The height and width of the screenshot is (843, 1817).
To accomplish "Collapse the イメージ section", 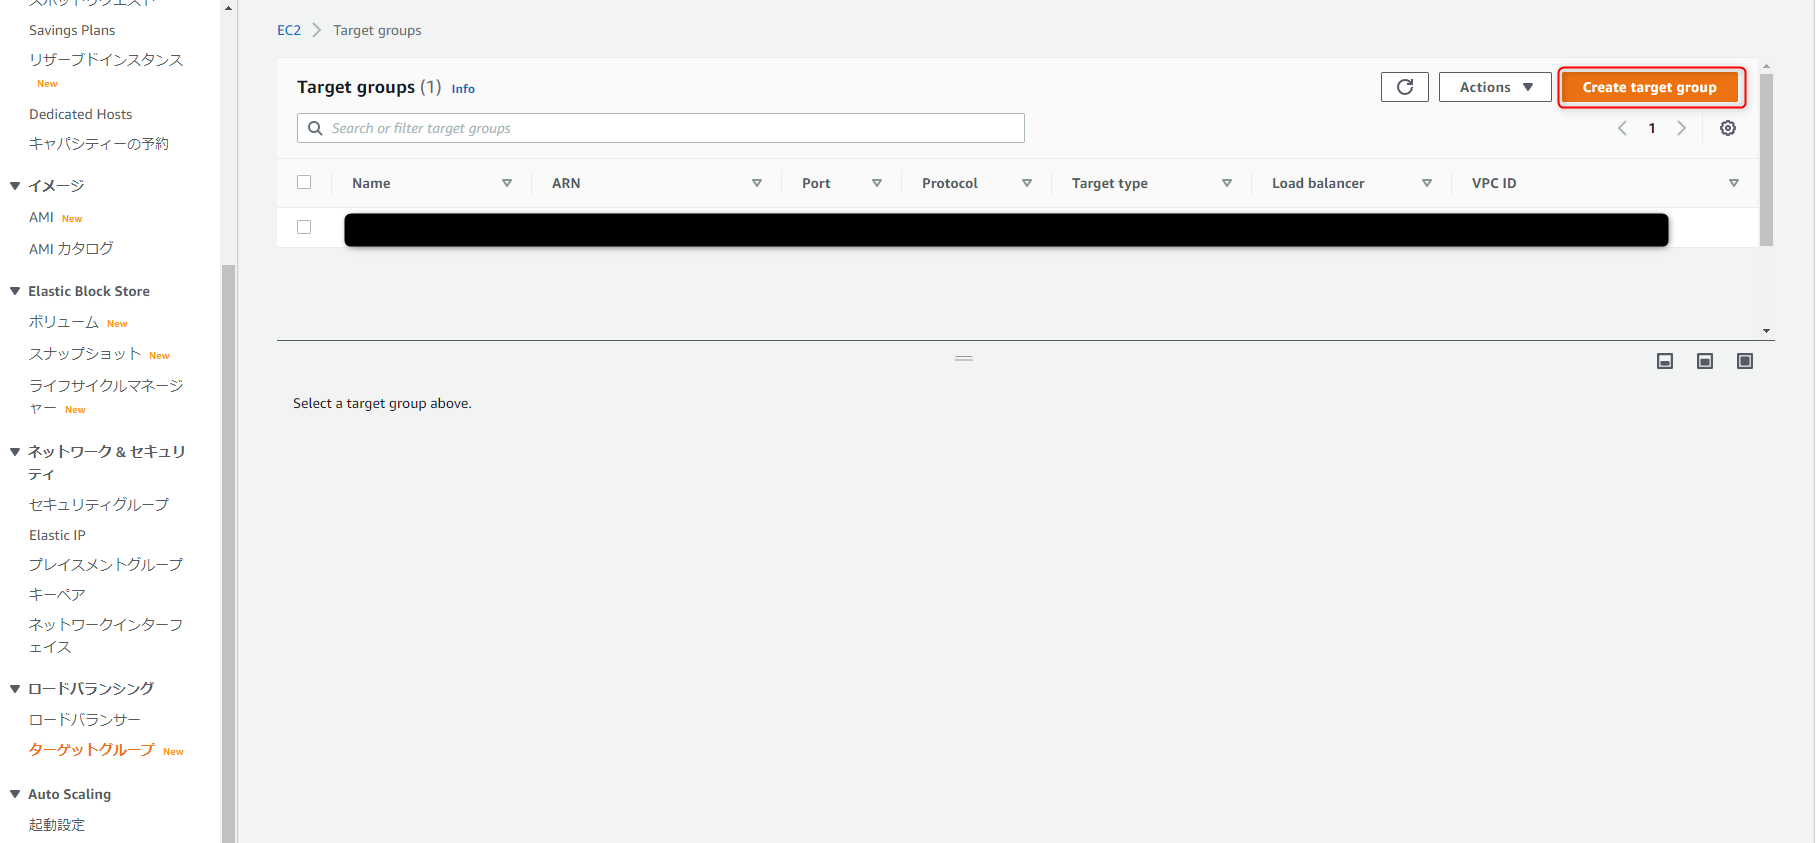I will [15, 186].
